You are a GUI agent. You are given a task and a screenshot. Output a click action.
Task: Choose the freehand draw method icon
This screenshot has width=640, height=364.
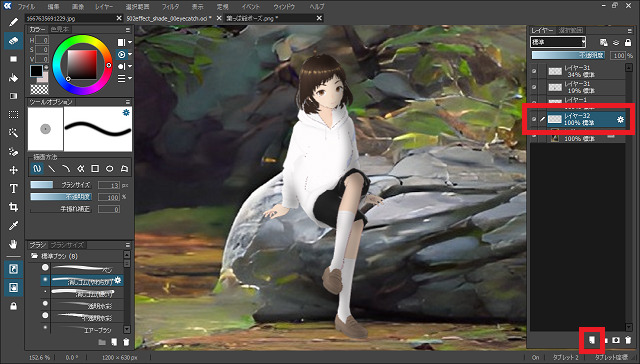coord(37,169)
